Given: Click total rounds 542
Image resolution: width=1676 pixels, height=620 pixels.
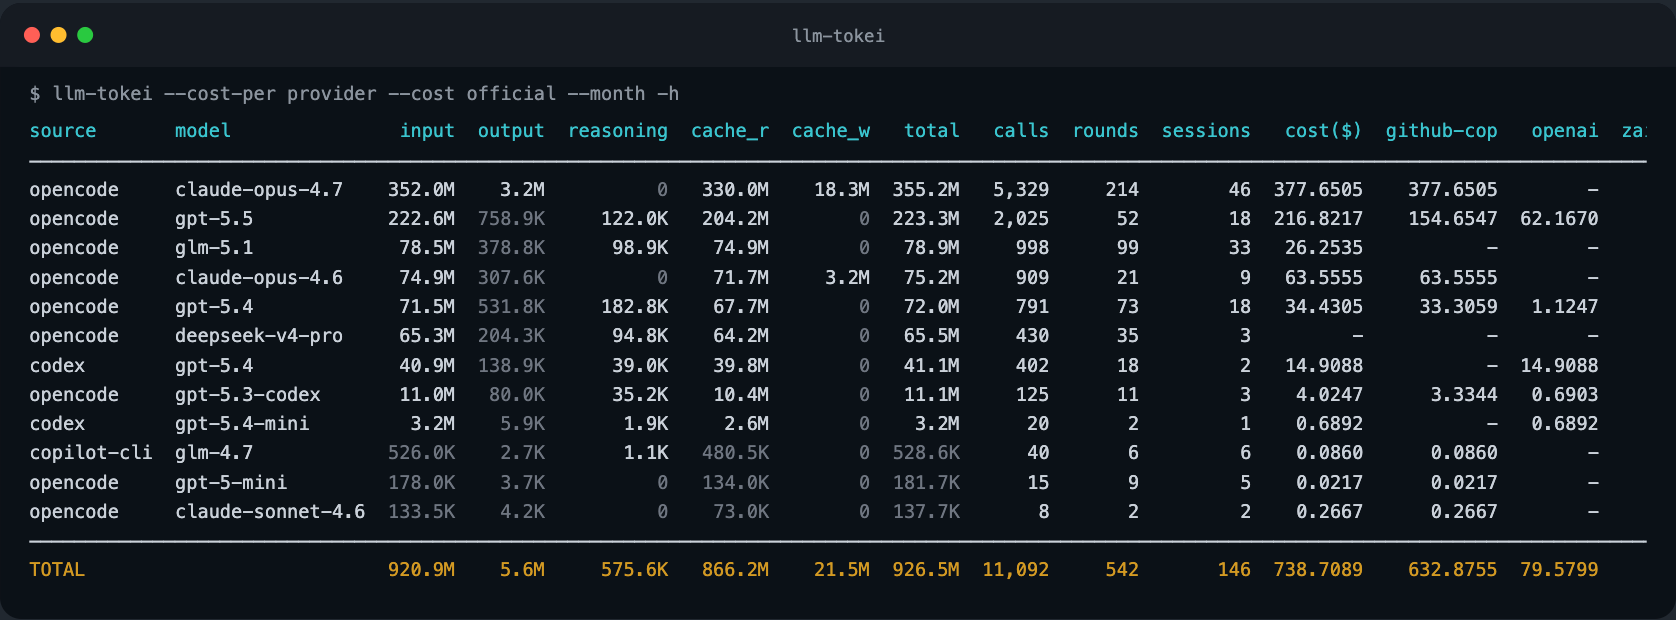Looking at the screenshot, I should tap(1122, 570).
